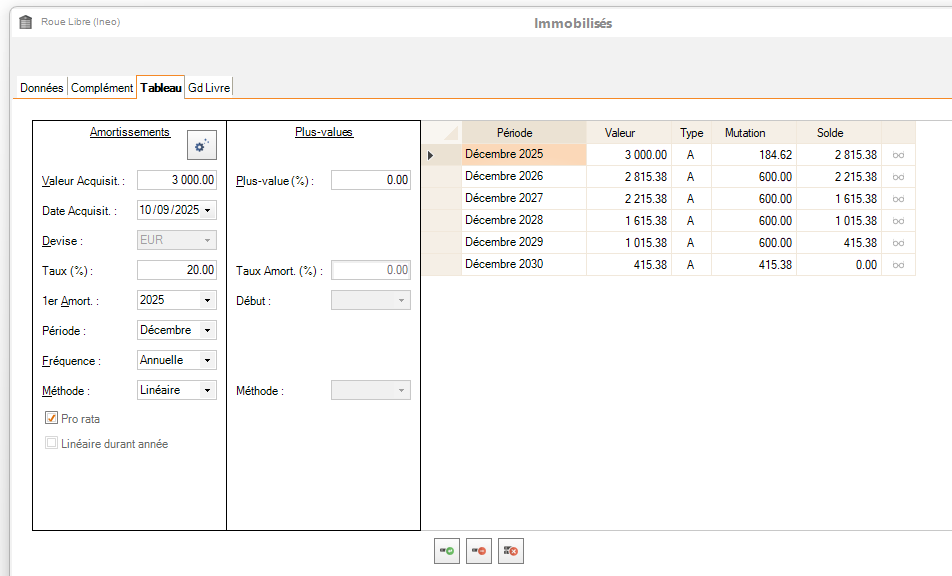Open the Méthode dropdown showing Linéaire

pos(207,390)
